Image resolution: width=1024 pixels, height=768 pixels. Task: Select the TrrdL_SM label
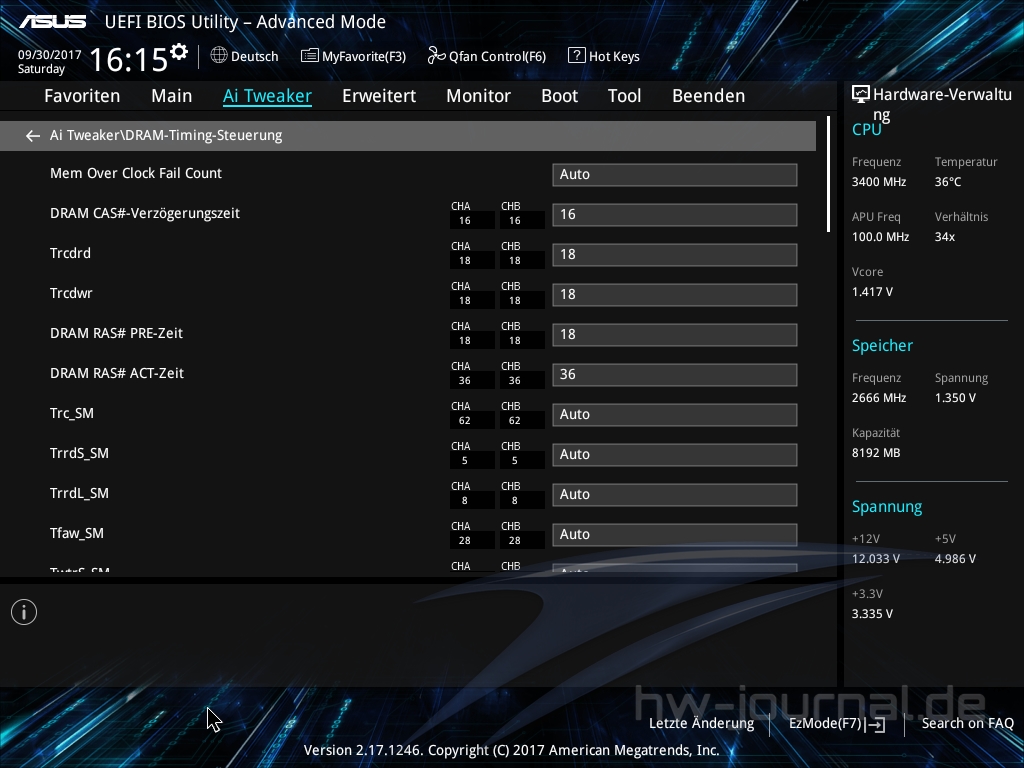[79, 493]
